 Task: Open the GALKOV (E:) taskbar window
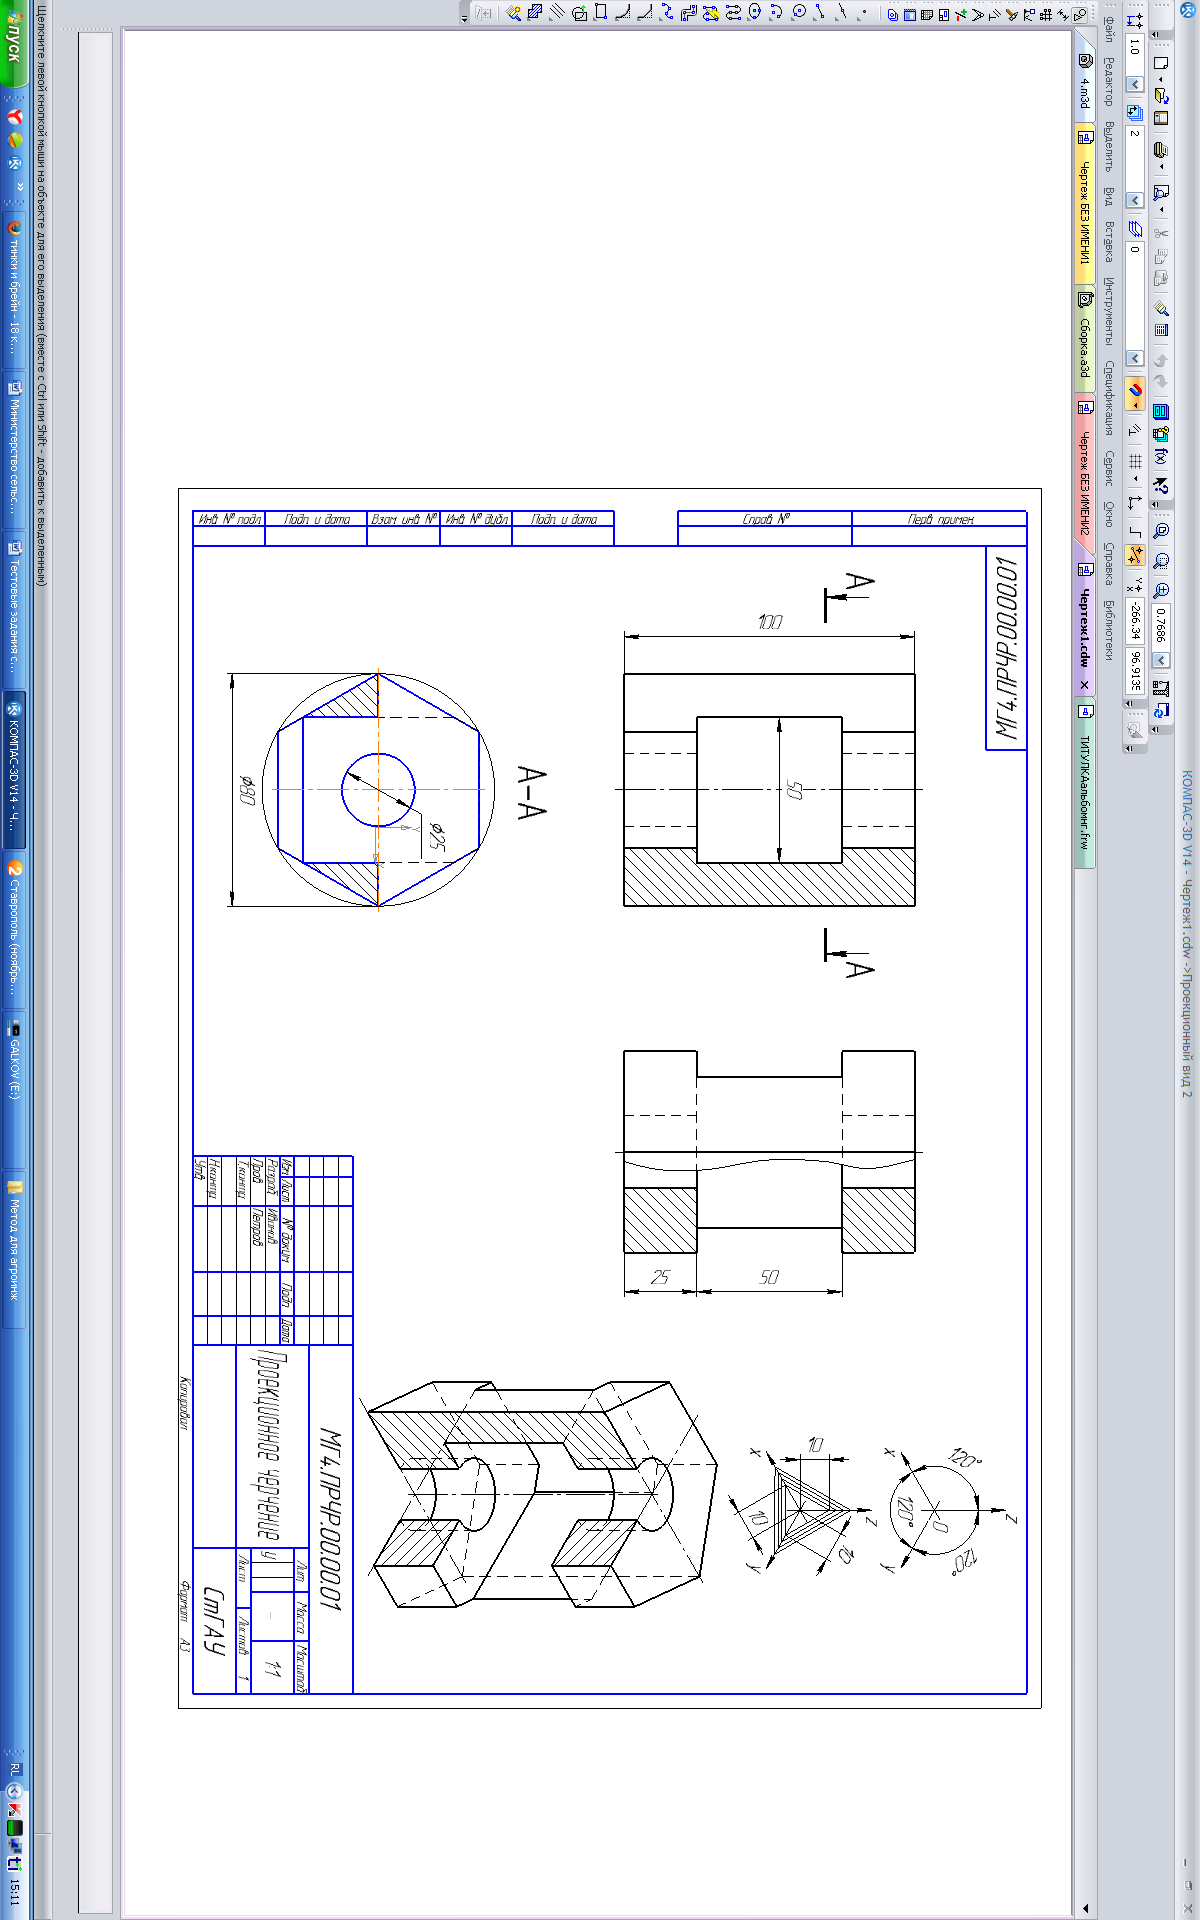pos(14,1088)
